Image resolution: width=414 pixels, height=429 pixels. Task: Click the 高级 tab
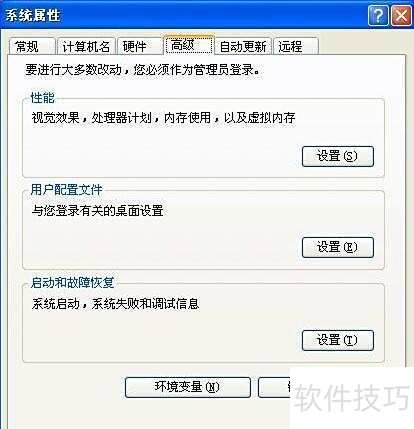tap(189, 45)
